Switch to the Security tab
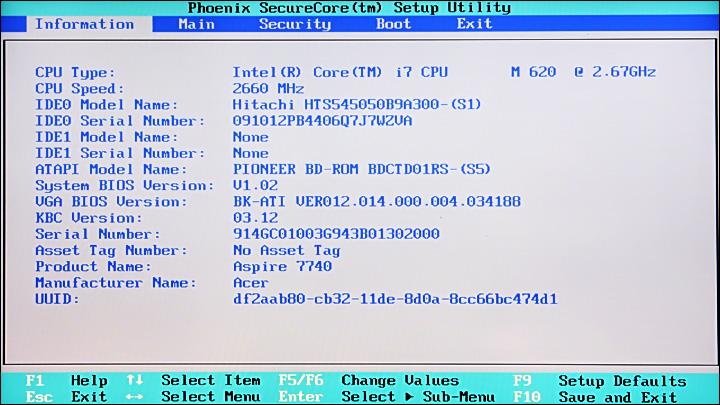The height and width of the screenshot is (405, 720). (x=295, y=24)
